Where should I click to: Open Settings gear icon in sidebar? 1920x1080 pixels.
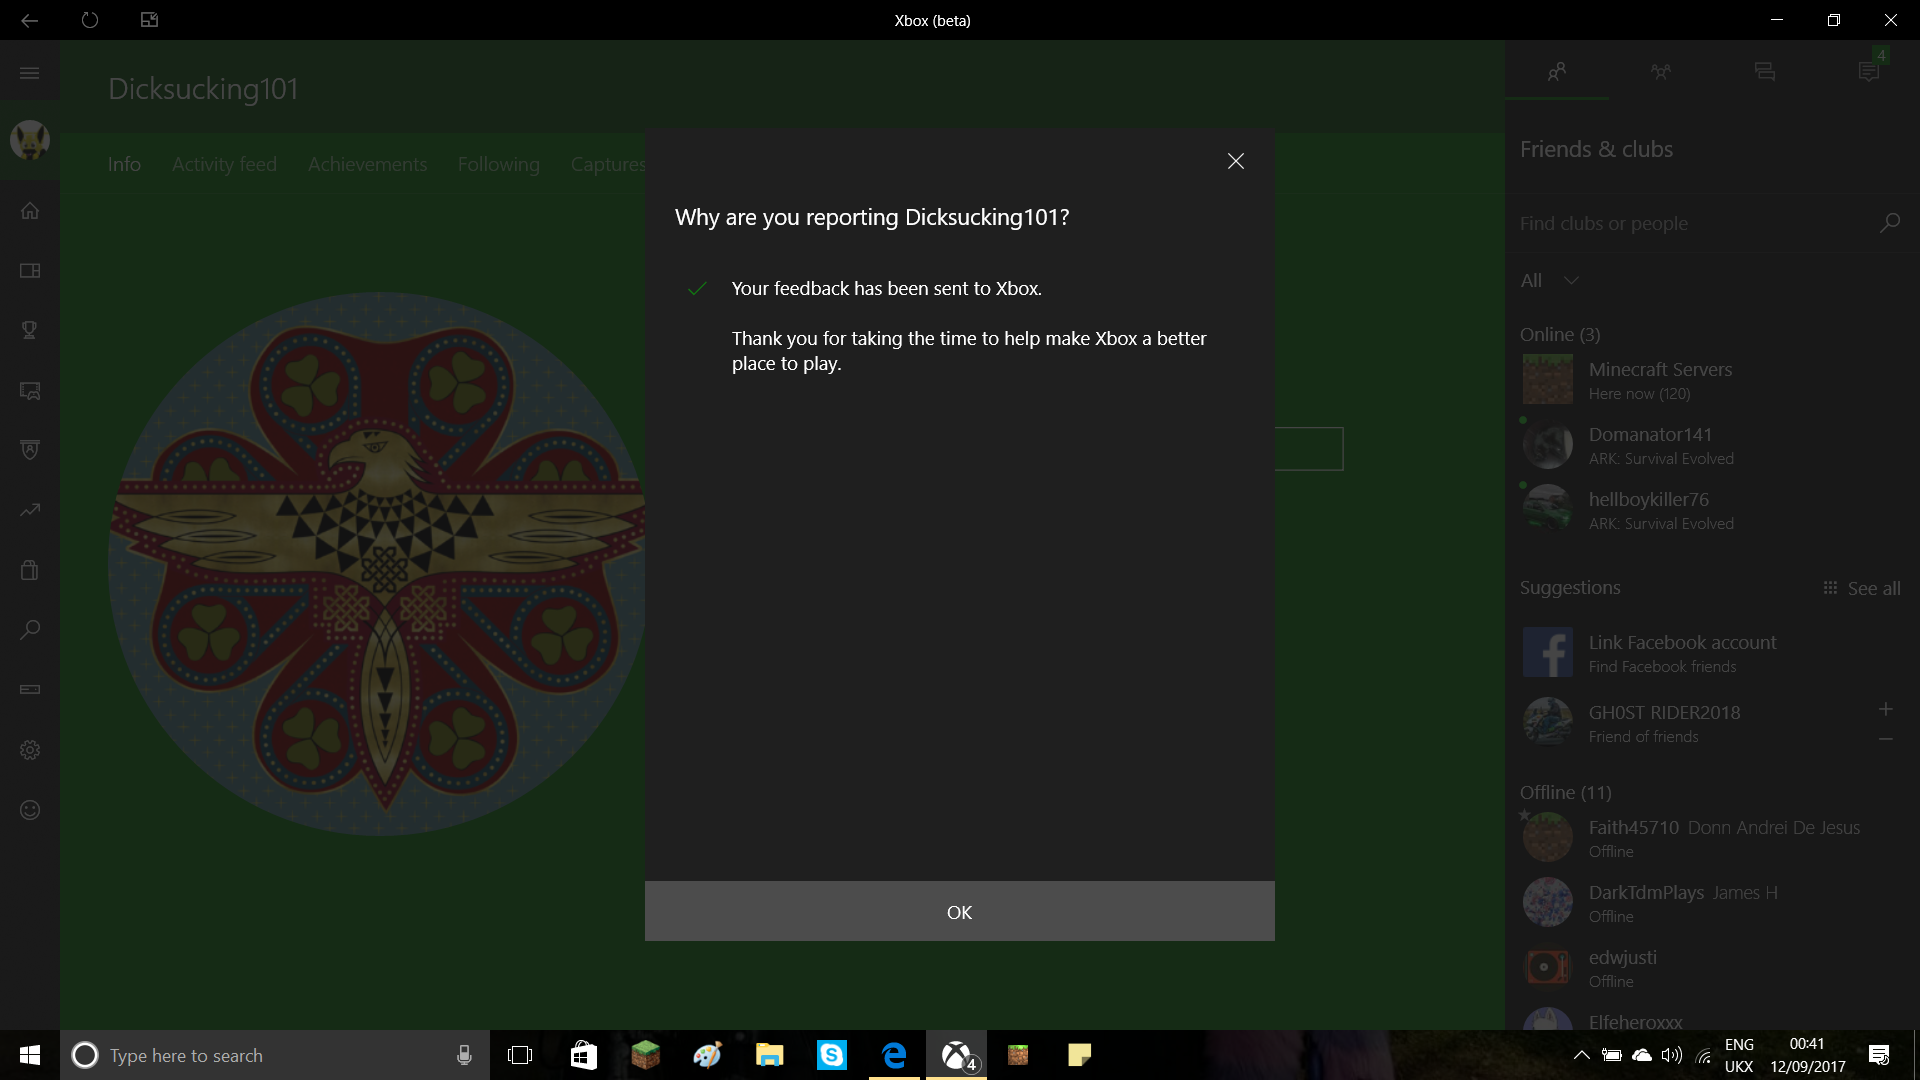30,750
